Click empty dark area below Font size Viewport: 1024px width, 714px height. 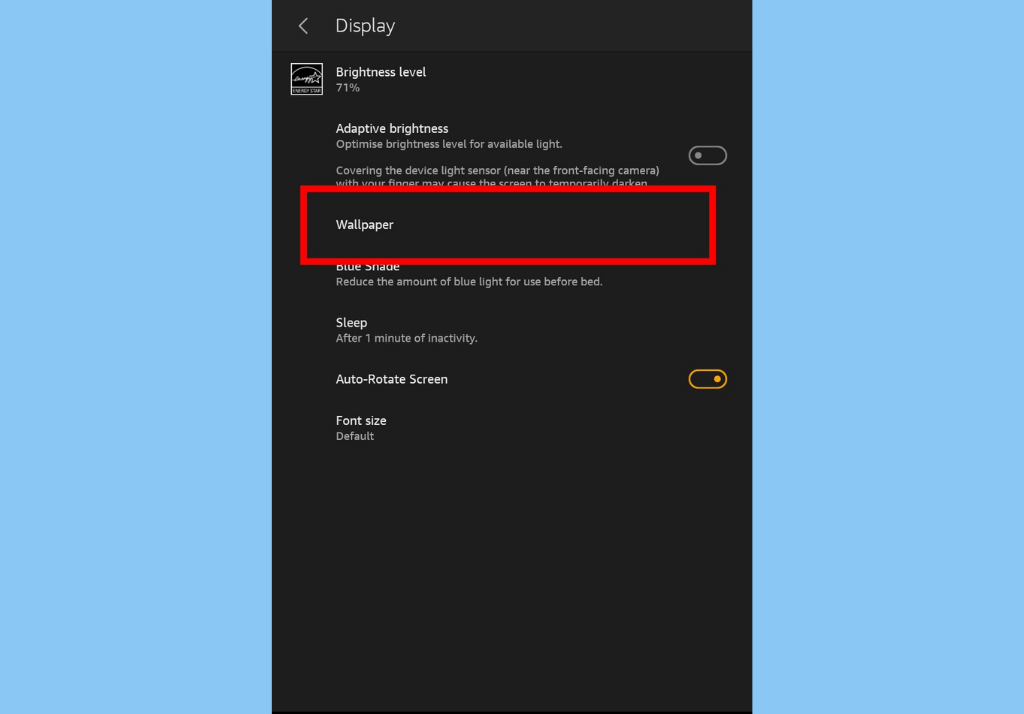[x=512, y=575]
